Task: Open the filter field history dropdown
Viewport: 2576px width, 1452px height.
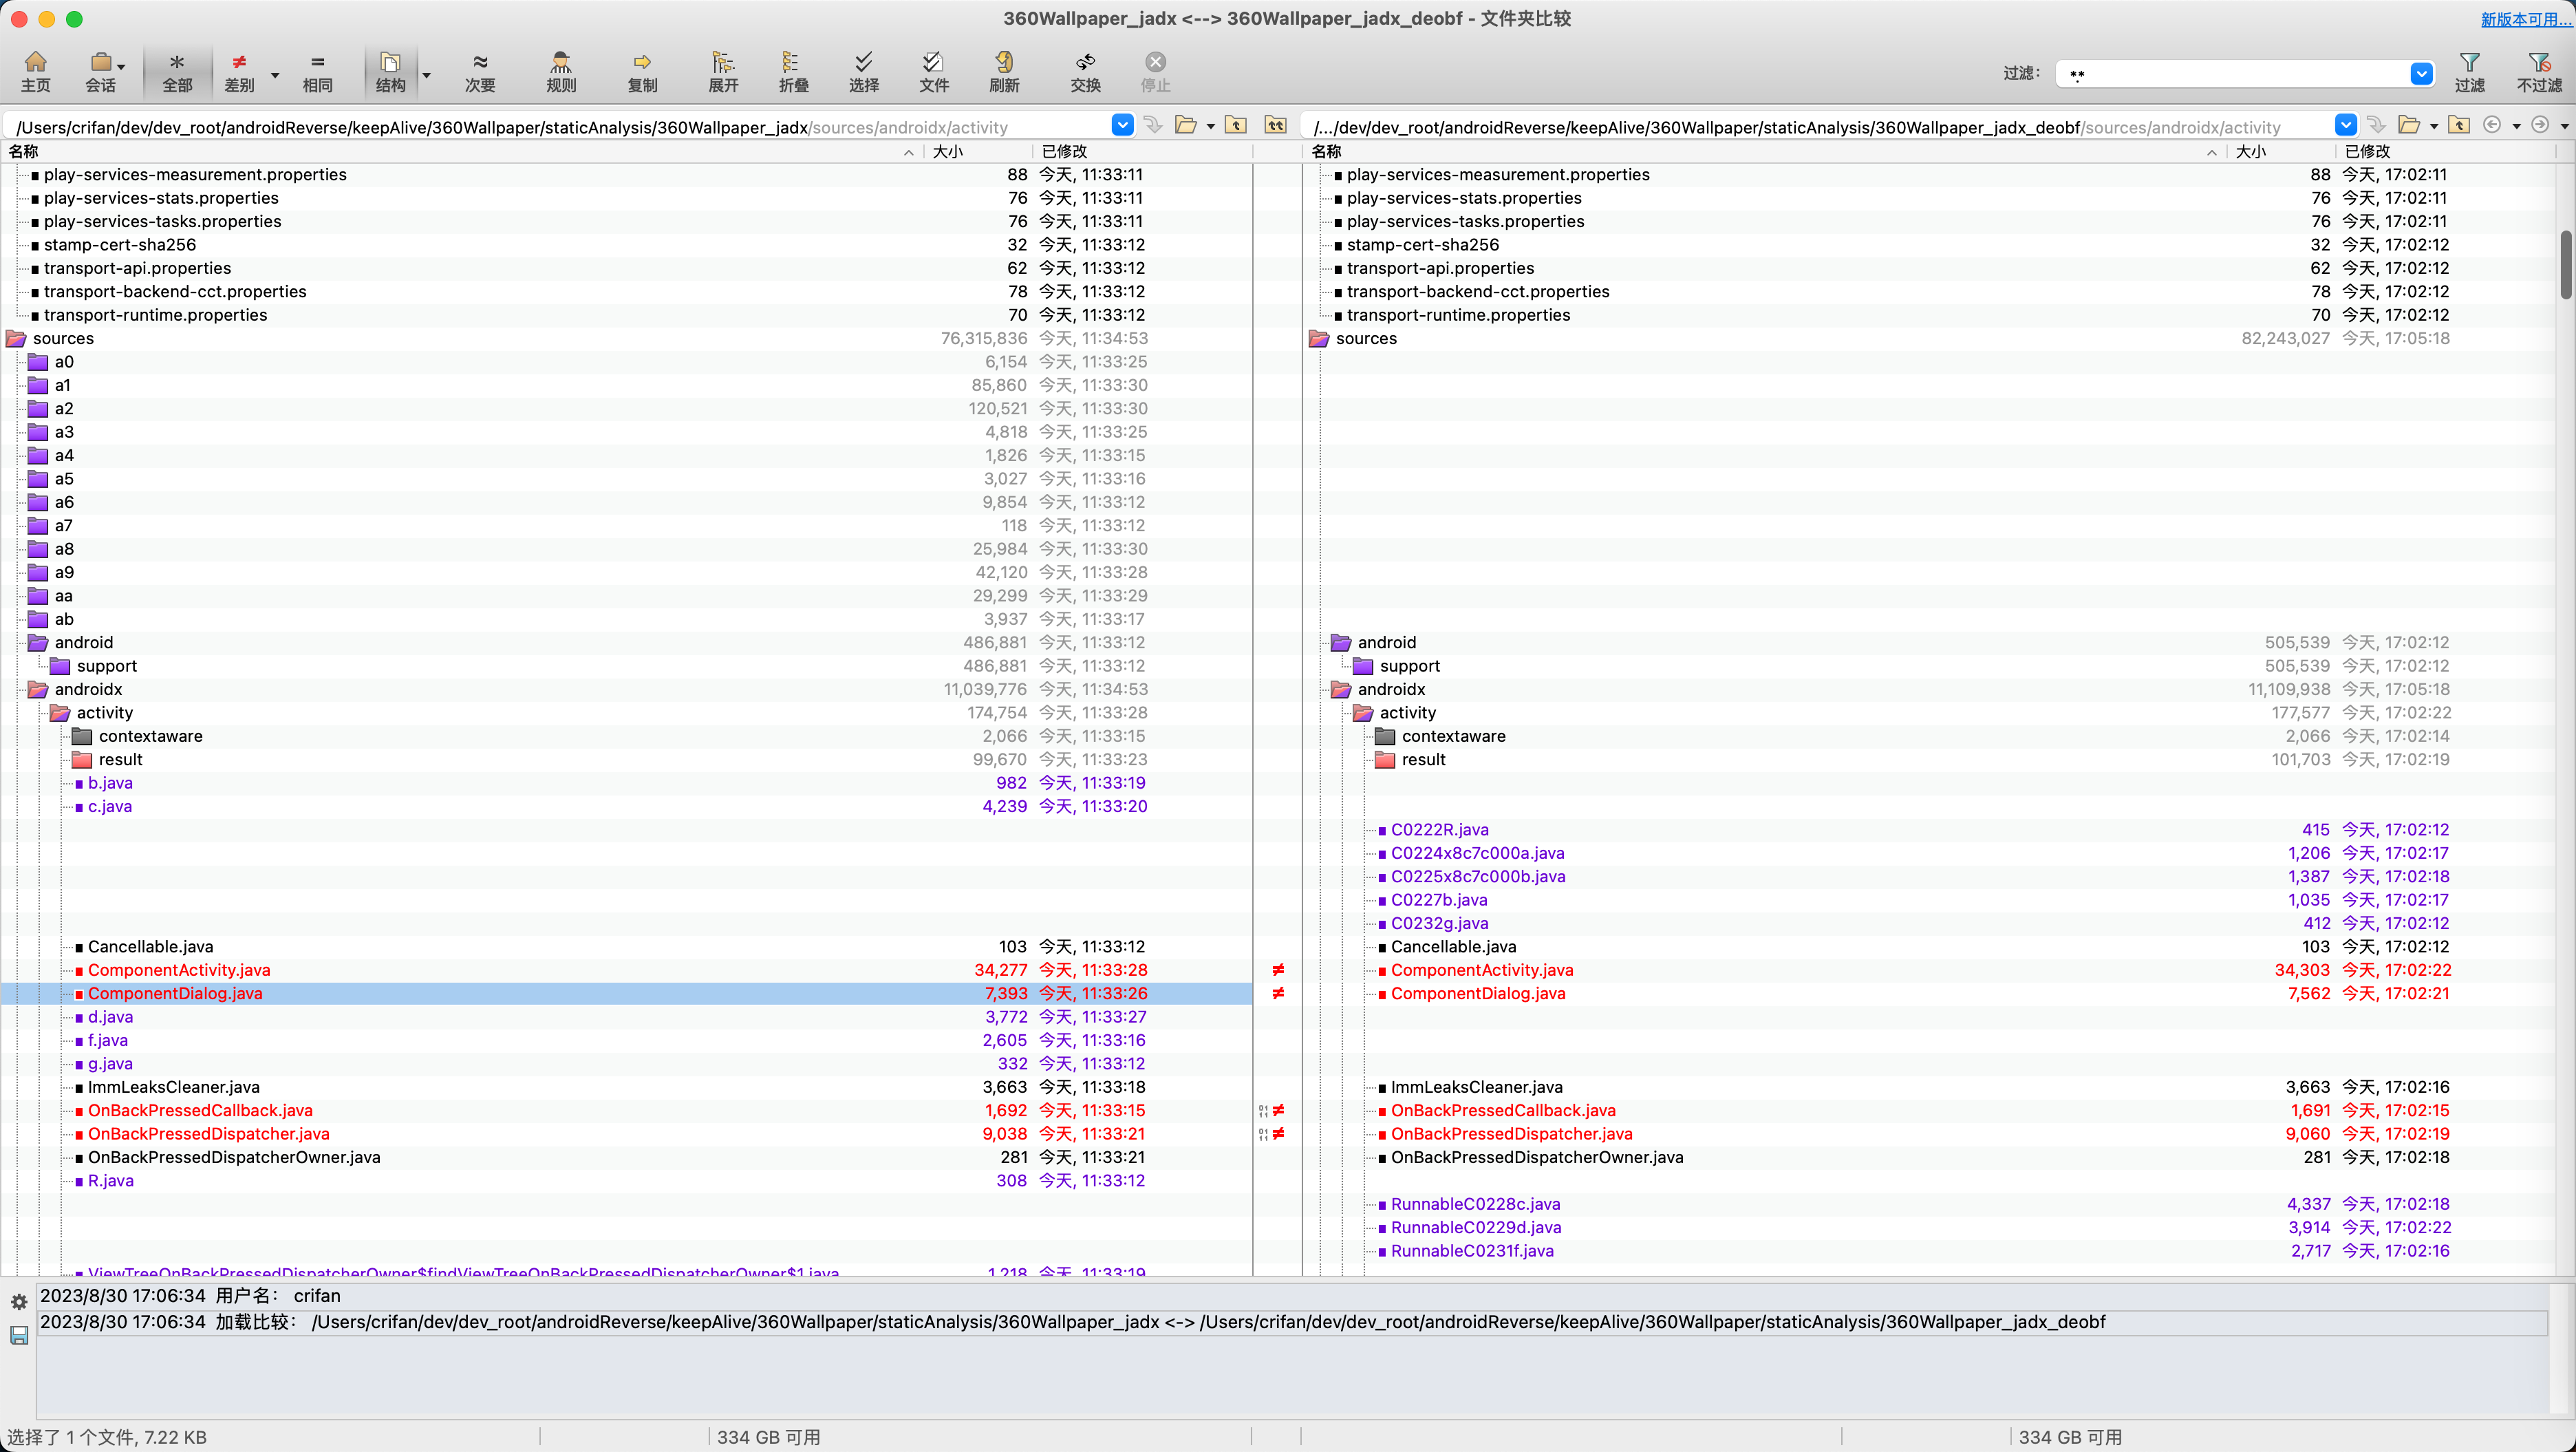Action: [x=2421, y=74]
